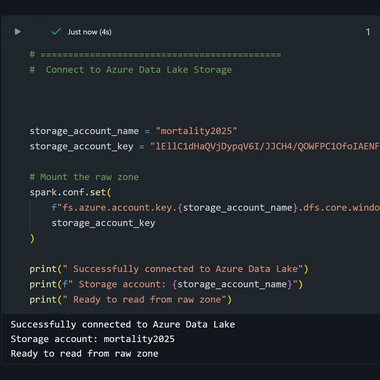Click the indented storage_account_key argument line
Screen dimensions: 380x380
click(x=103, y=223)
